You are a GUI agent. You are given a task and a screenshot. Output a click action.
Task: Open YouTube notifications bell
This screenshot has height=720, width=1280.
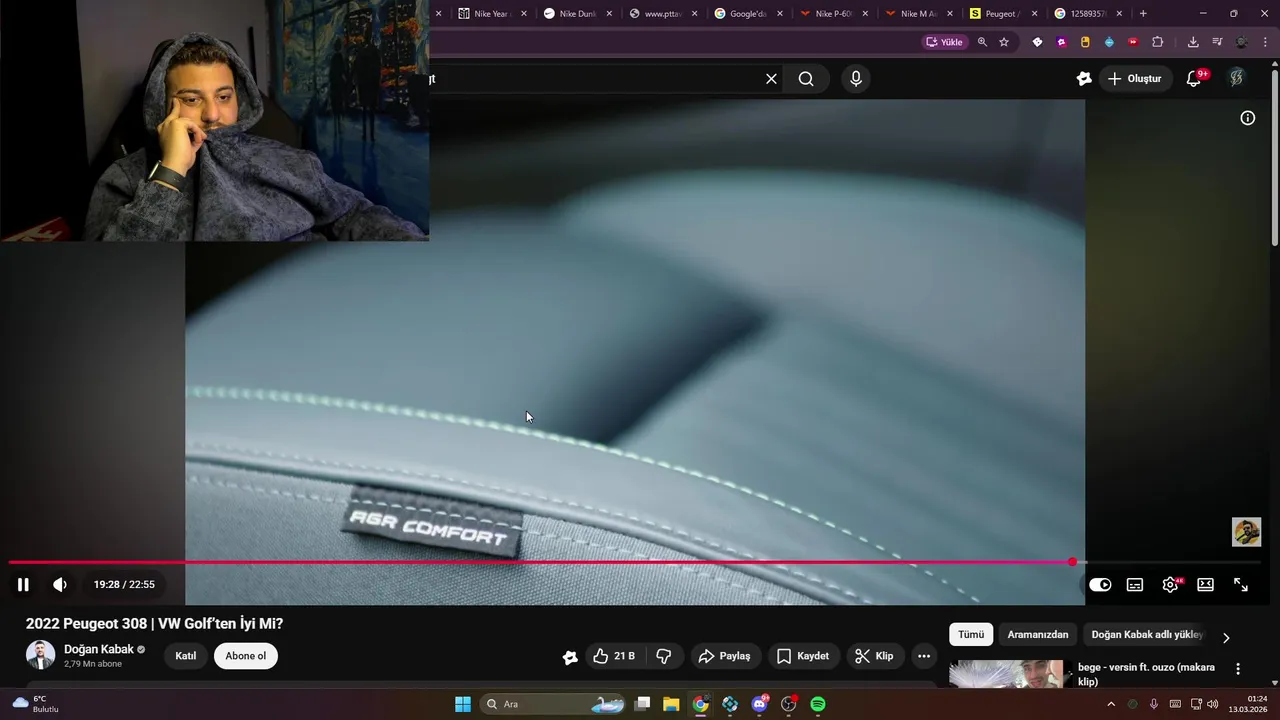click(x=1194, y=79)
